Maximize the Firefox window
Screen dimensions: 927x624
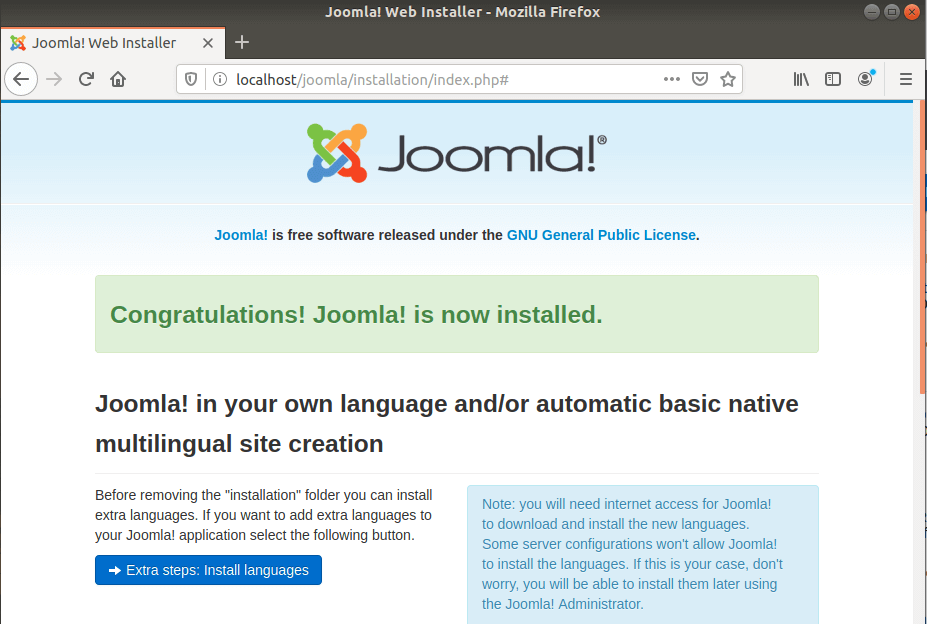tap(892, 12)
